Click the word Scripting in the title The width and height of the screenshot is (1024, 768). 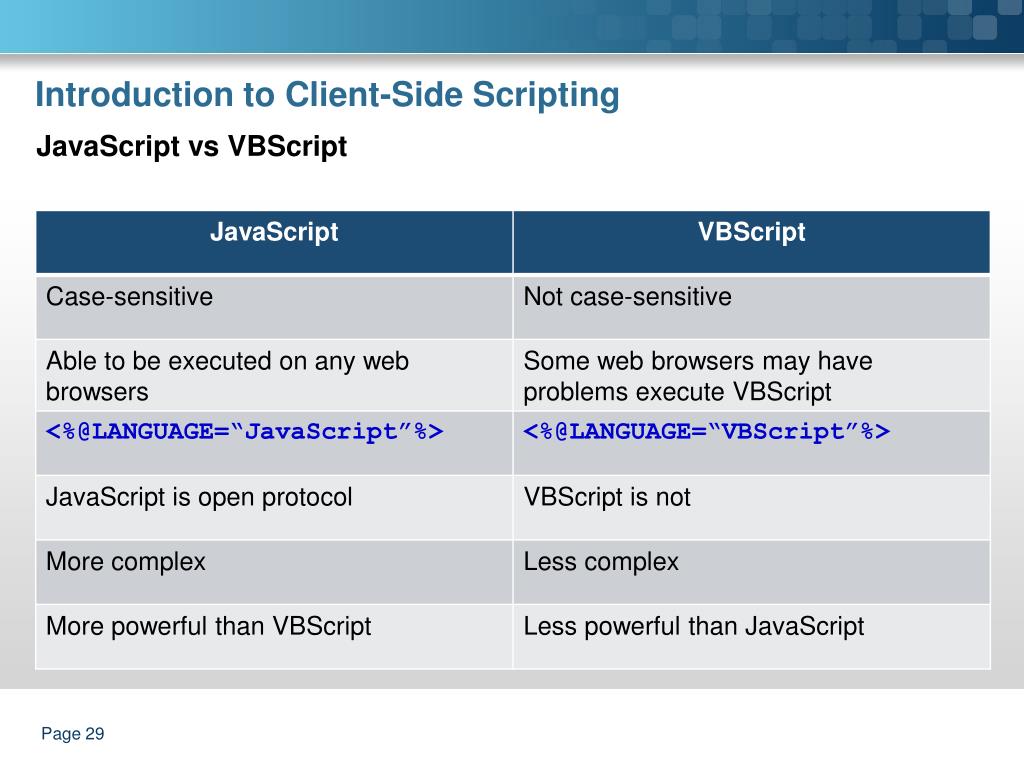[546, 95]
